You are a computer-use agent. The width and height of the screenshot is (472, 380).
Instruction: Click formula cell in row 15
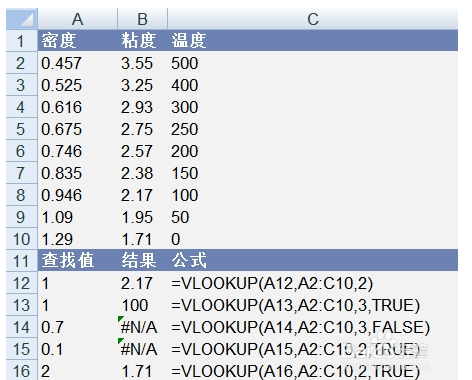click(313, 349)
